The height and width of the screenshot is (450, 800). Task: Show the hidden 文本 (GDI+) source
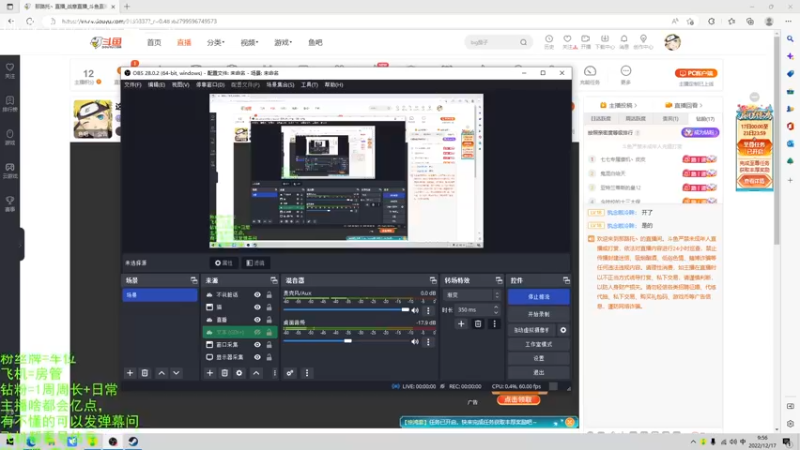click(257, 332)
